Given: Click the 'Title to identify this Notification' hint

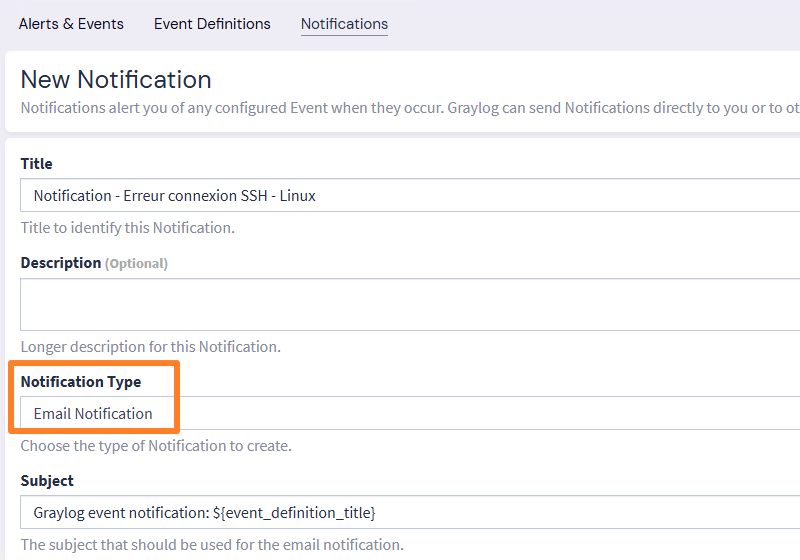Looking at the screenshot, I should [x=127, y=227].
